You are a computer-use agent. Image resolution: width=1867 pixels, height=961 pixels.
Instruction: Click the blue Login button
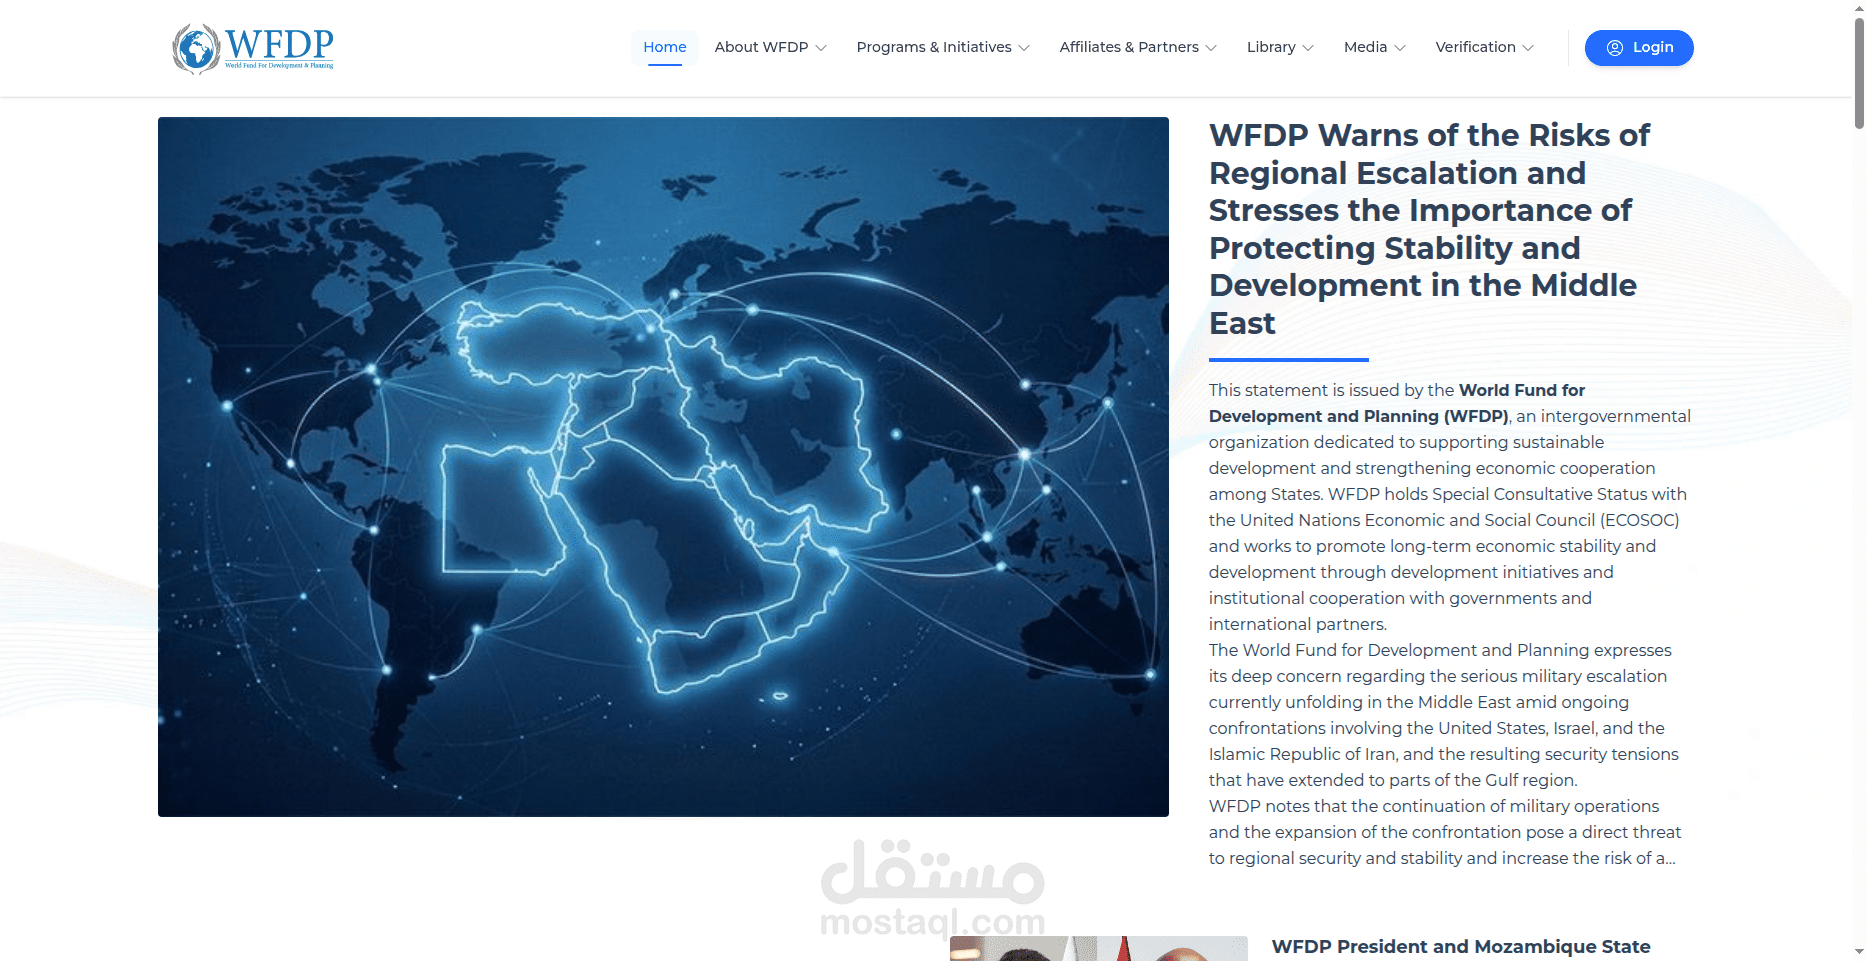click(1639, 48)
